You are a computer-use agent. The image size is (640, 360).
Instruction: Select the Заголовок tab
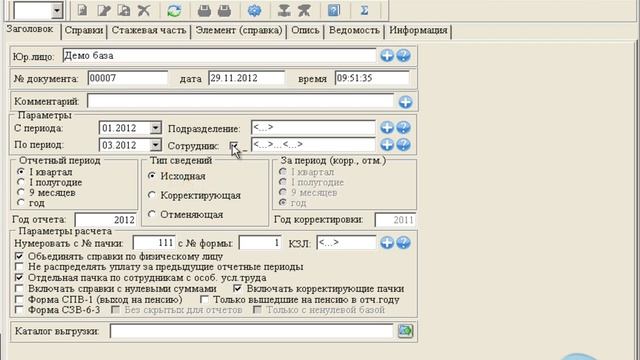click(x=30, y=29)
